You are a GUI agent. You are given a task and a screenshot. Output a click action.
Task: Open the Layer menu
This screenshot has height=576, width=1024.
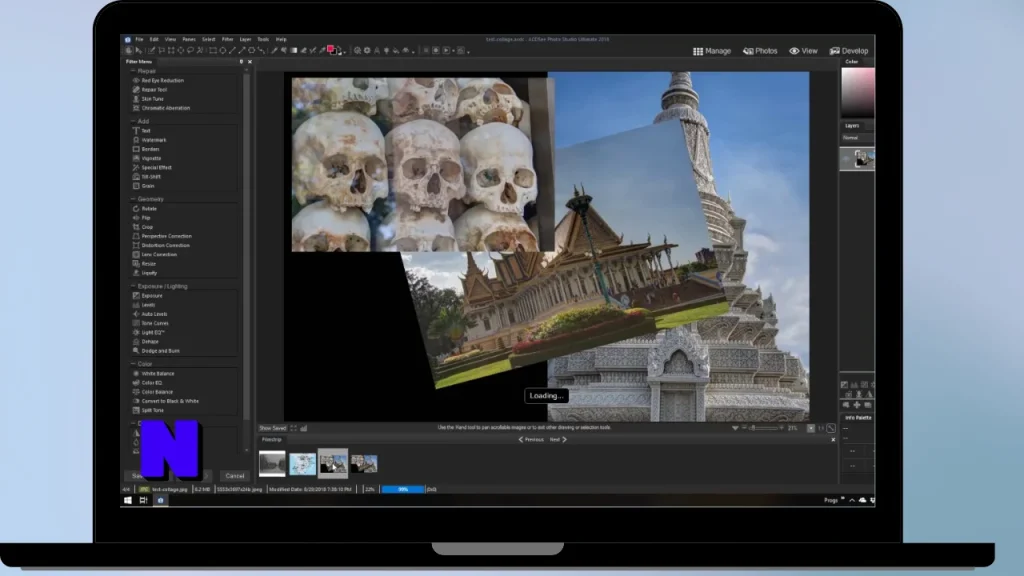tap(245, 39)
